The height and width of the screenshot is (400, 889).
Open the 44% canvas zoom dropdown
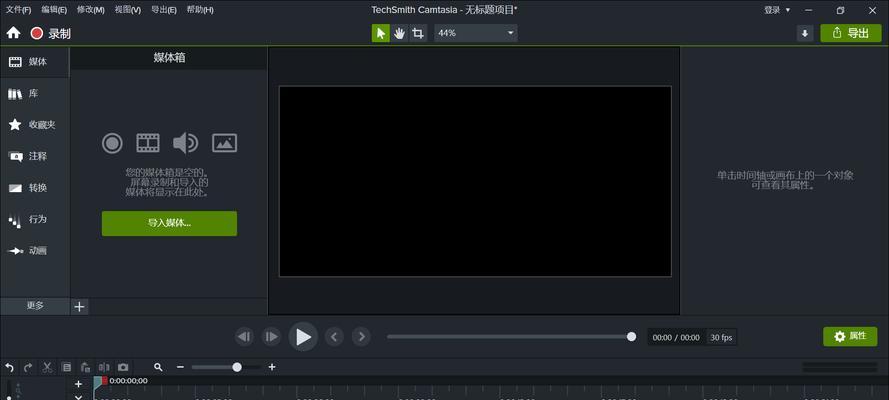[476, 33]
